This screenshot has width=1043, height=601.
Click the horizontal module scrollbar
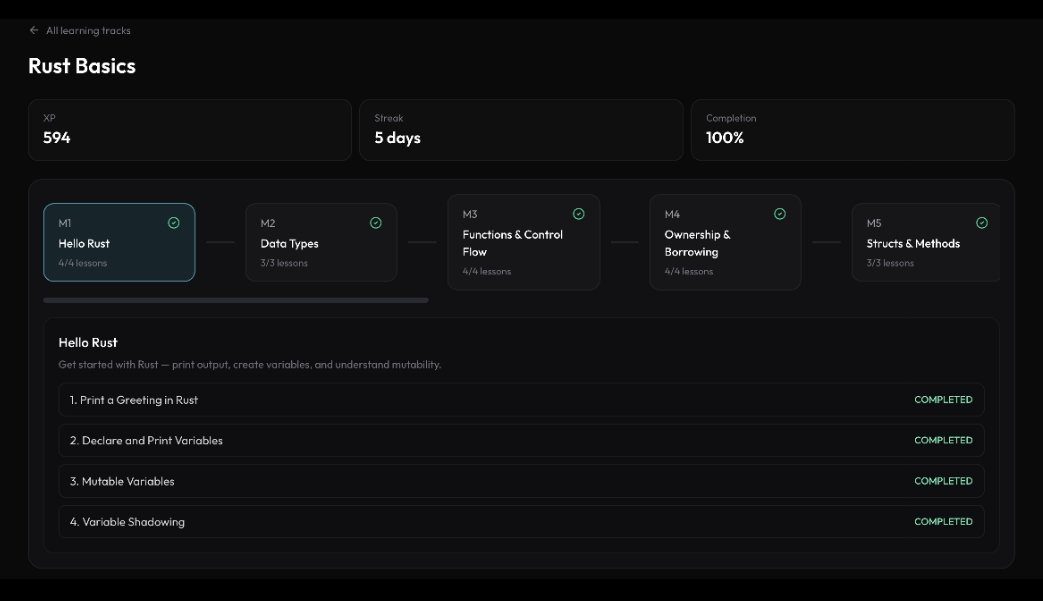click(236, 300)
